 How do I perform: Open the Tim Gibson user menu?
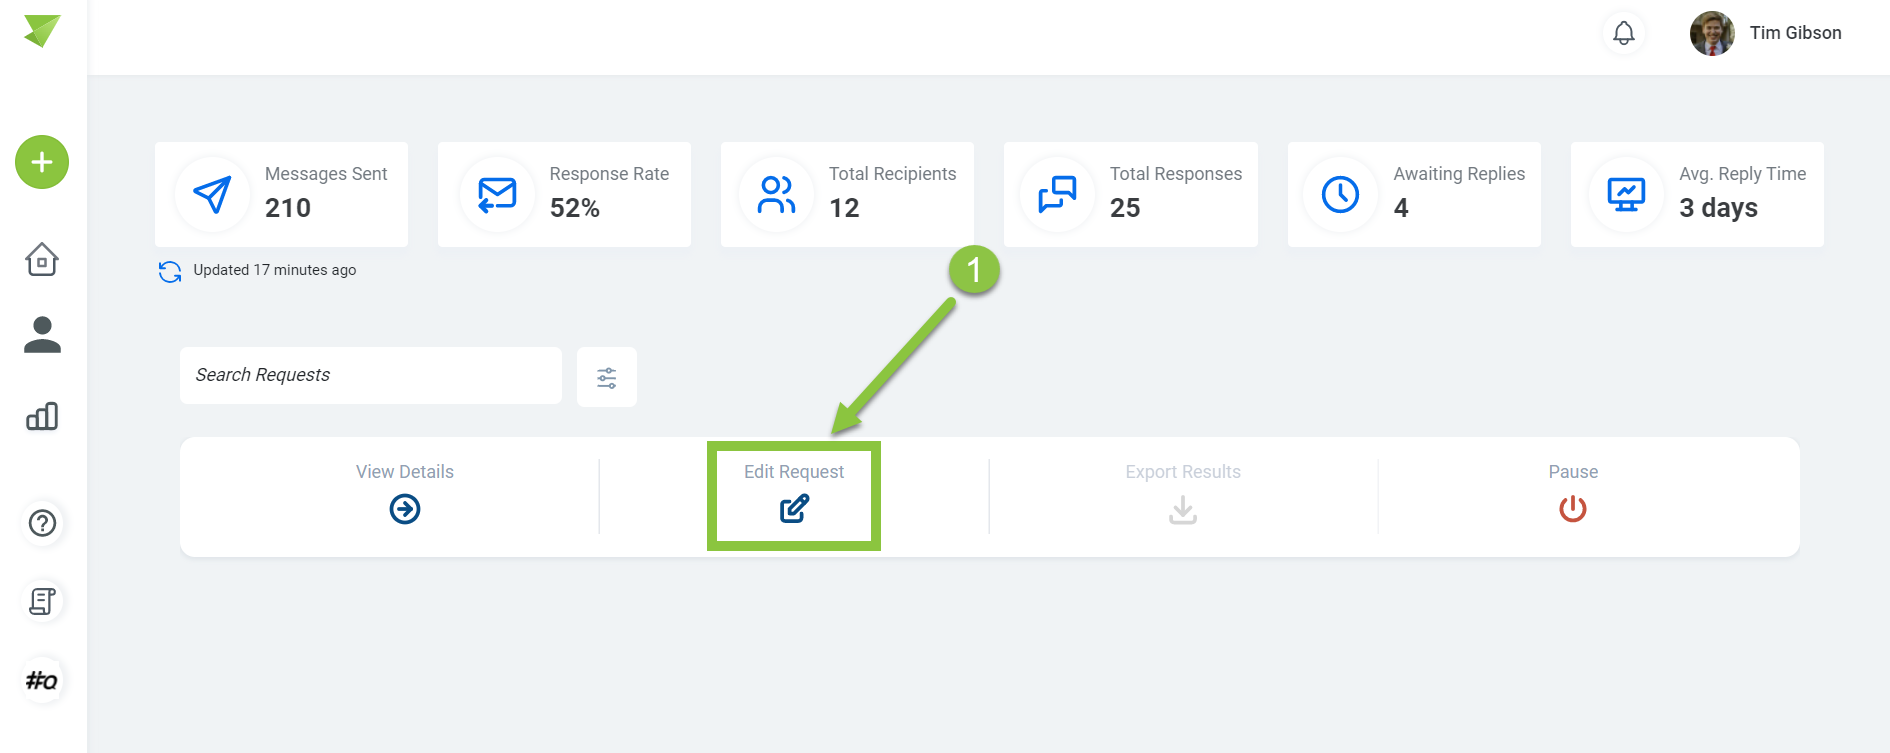point(1795,33)
